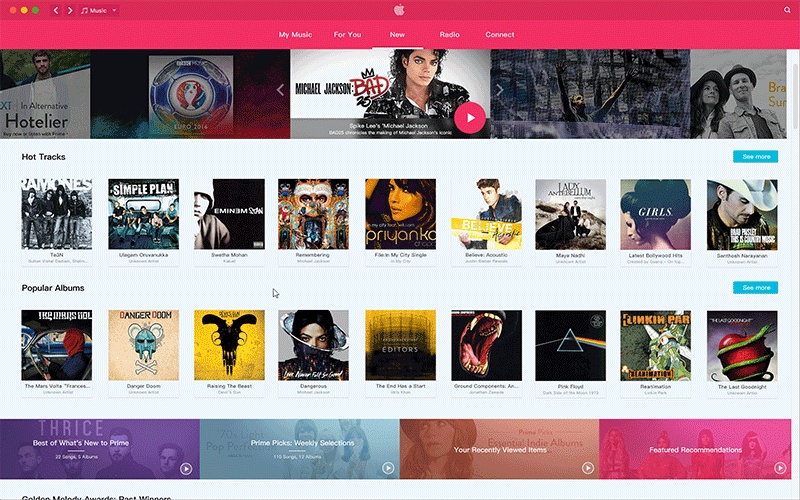Click See more for Popular Albums
Image resolution: width=800 pixels, height=500 pixels.
(756, 288)
